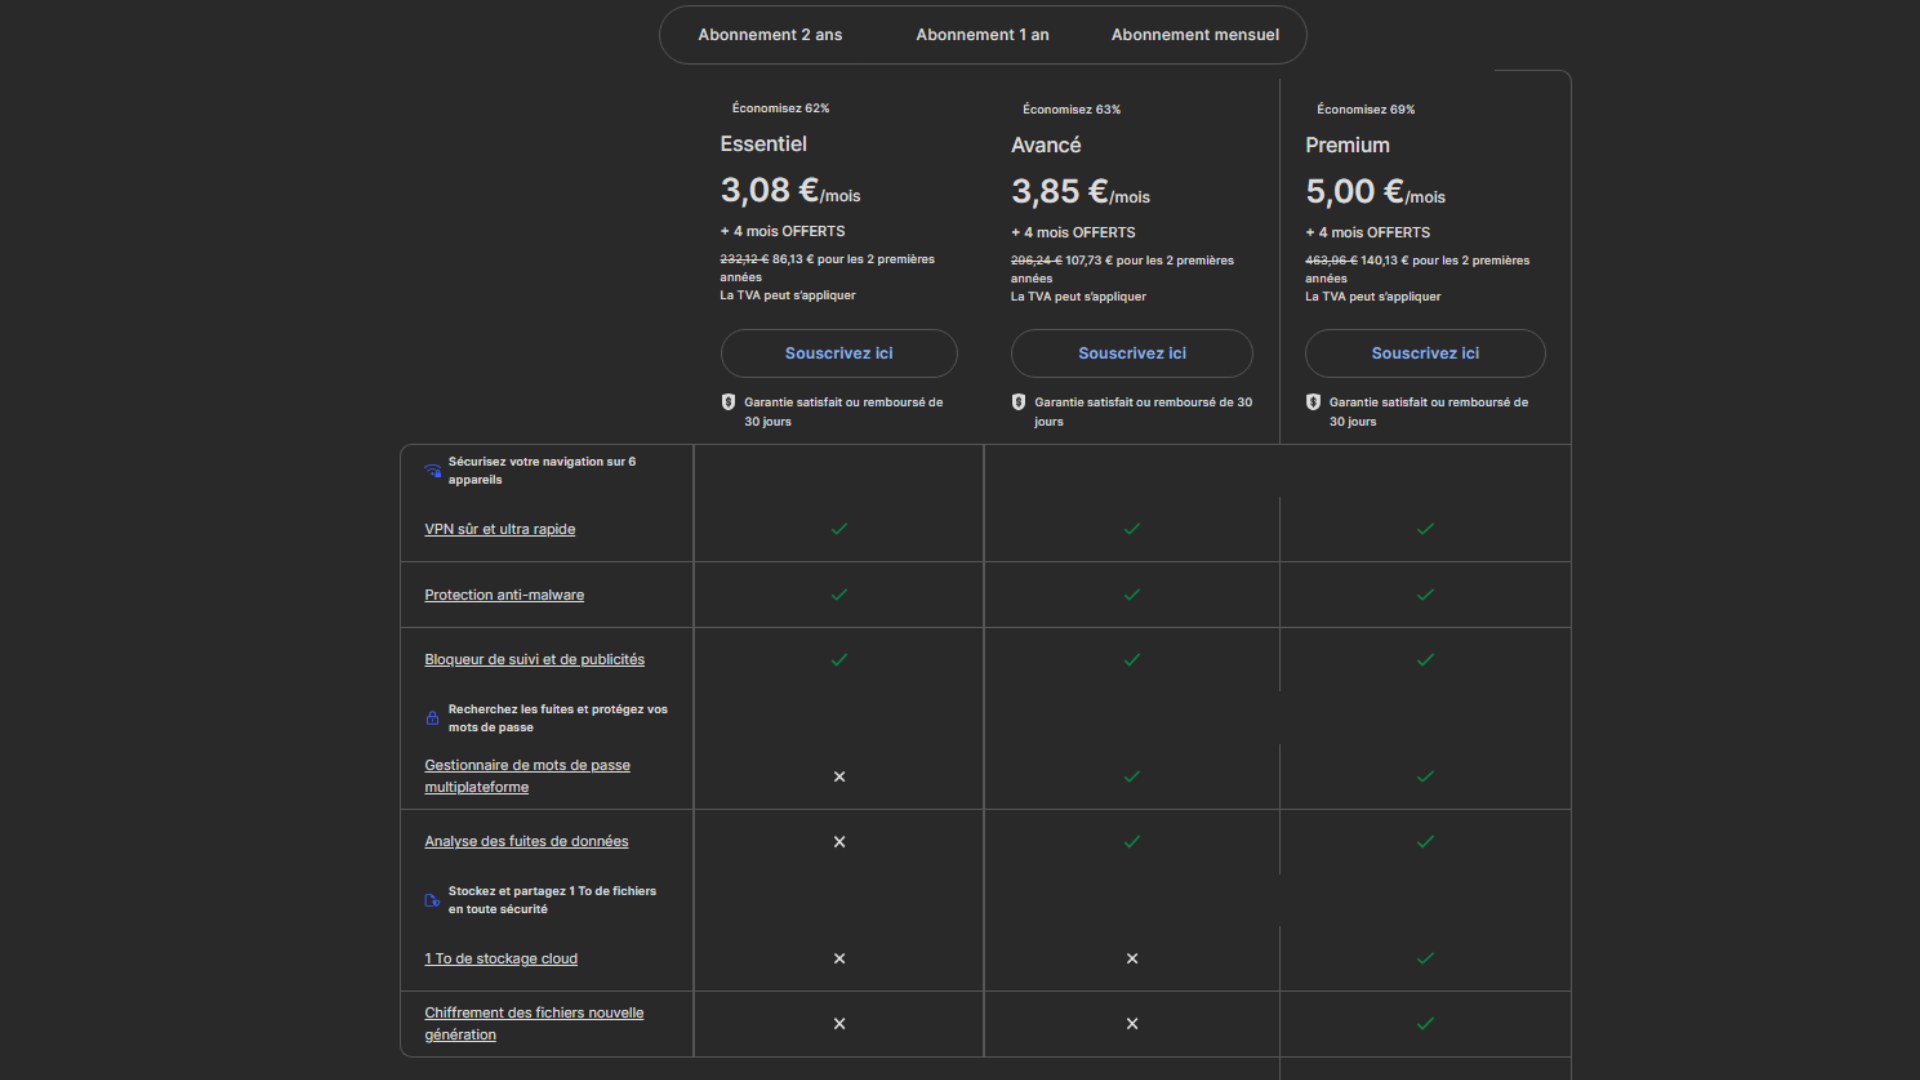Open 1 To de stockage cloud link
The image size is (1920, 1080).
(501, 959)
